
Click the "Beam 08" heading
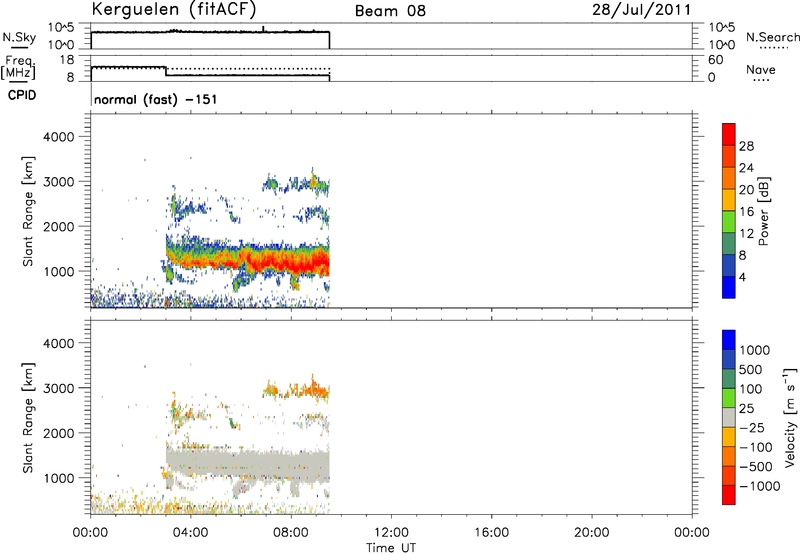[x=390, y=11]
